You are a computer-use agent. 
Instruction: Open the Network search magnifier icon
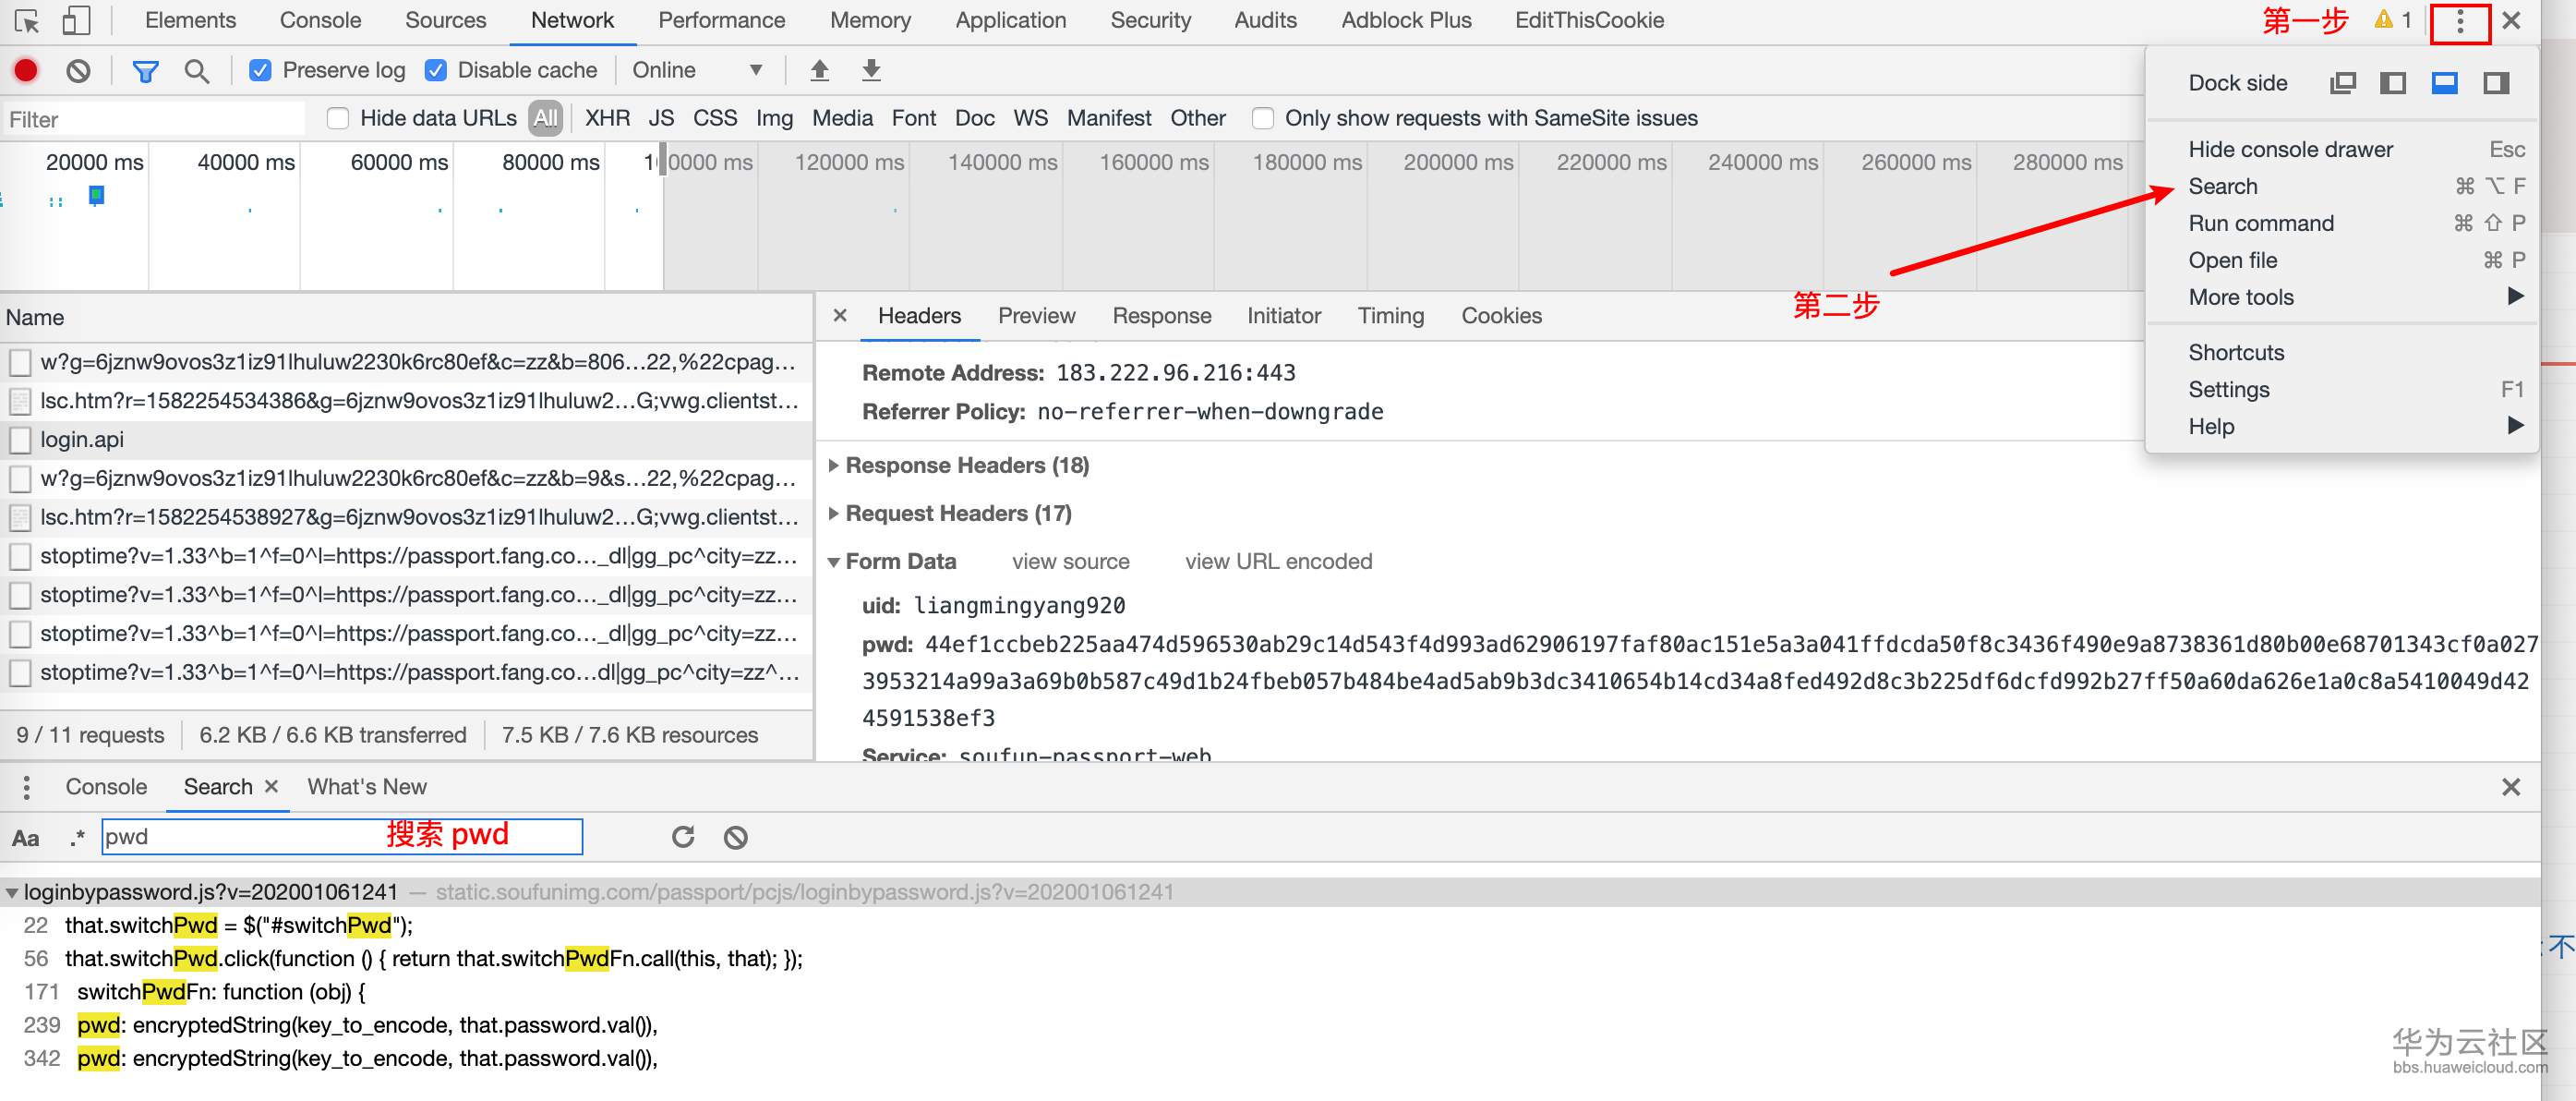point(197,70)
